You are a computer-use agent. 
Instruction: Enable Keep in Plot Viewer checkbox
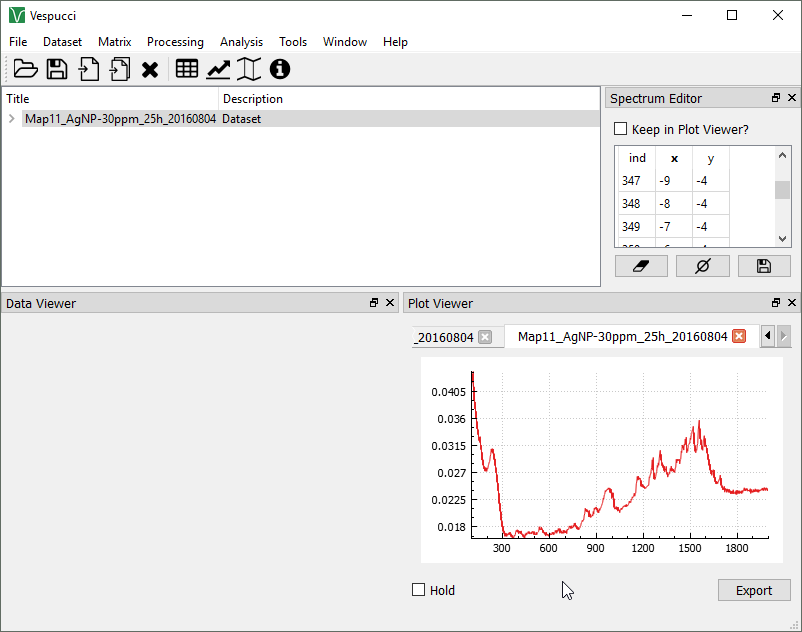coord(620,129)
